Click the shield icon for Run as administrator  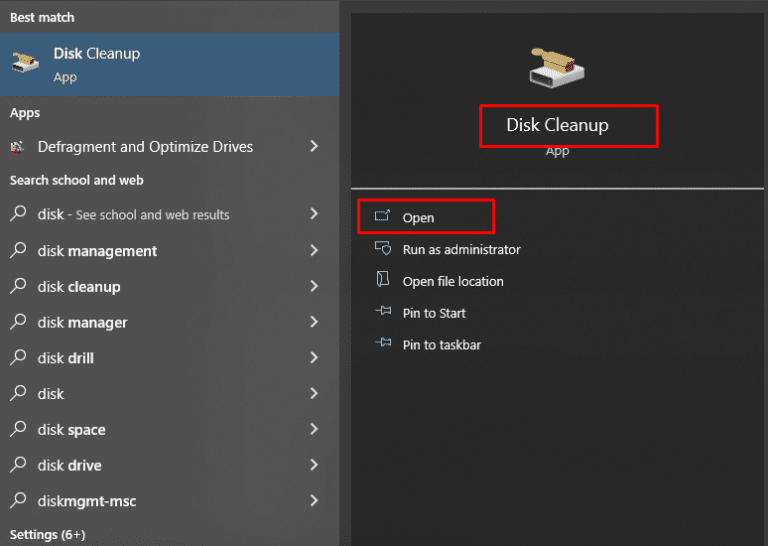tap(383, 248)
